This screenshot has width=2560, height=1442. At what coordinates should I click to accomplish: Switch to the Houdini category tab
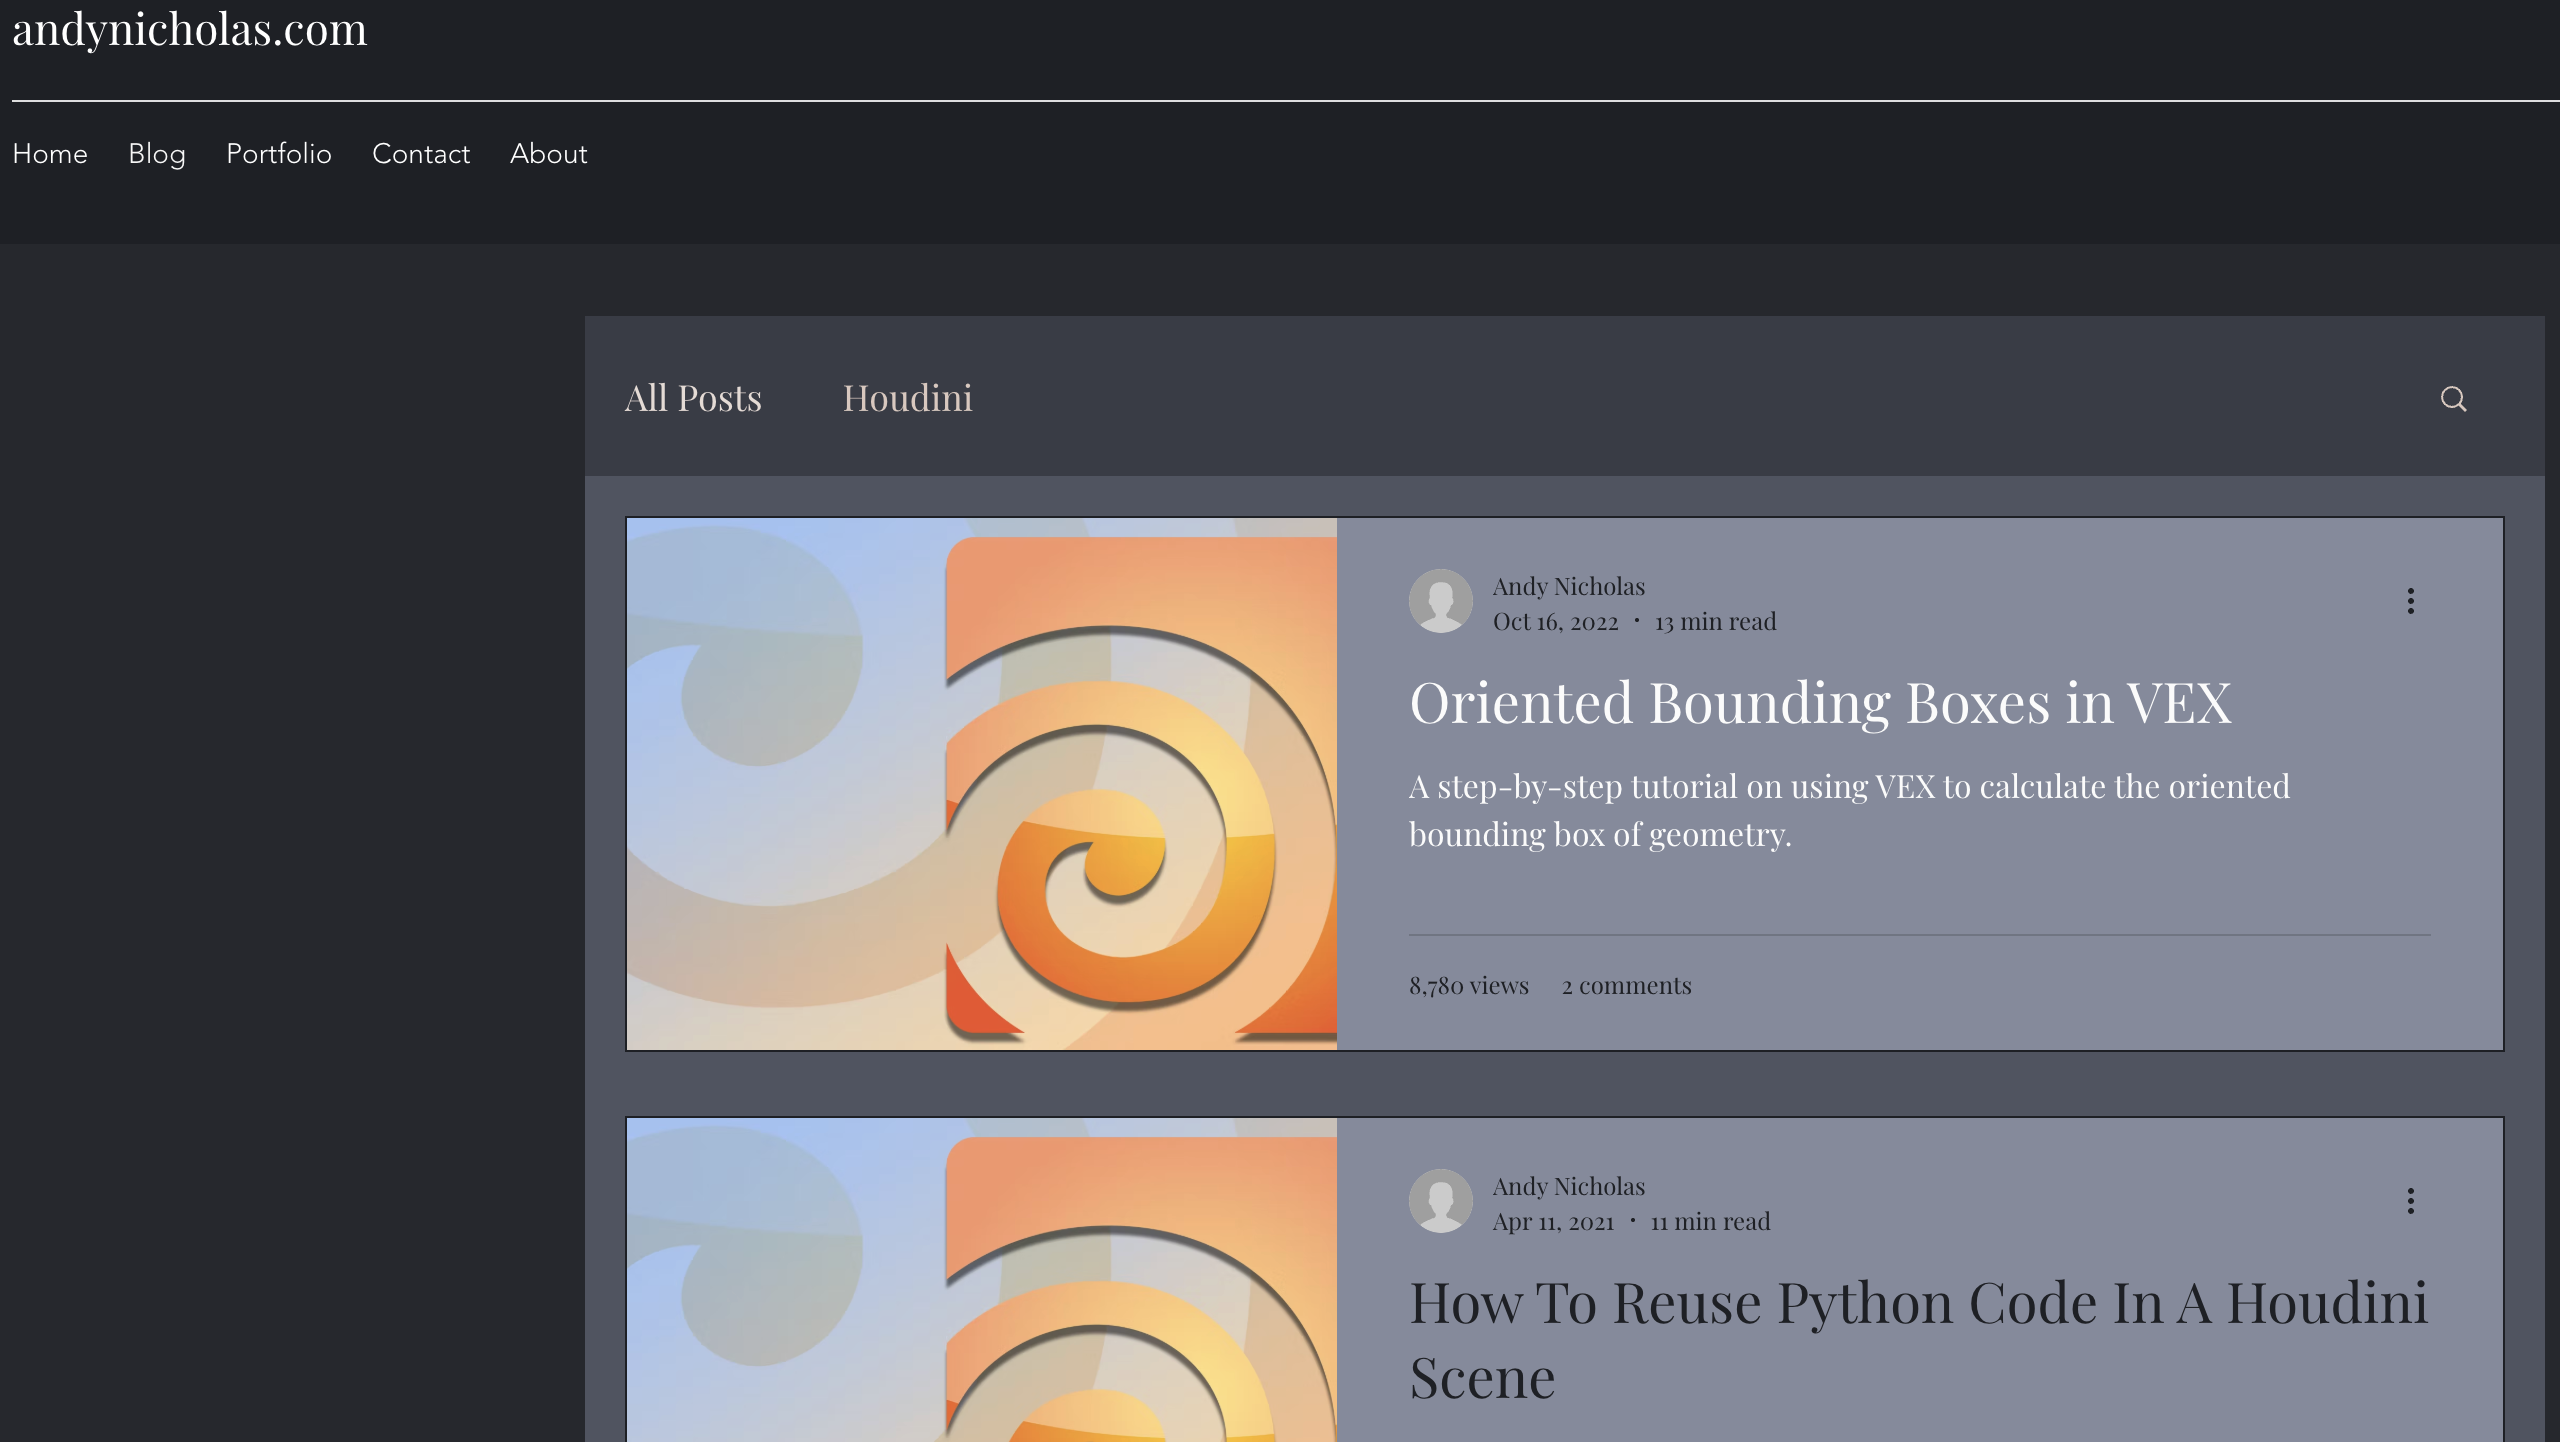coord(907,398)
